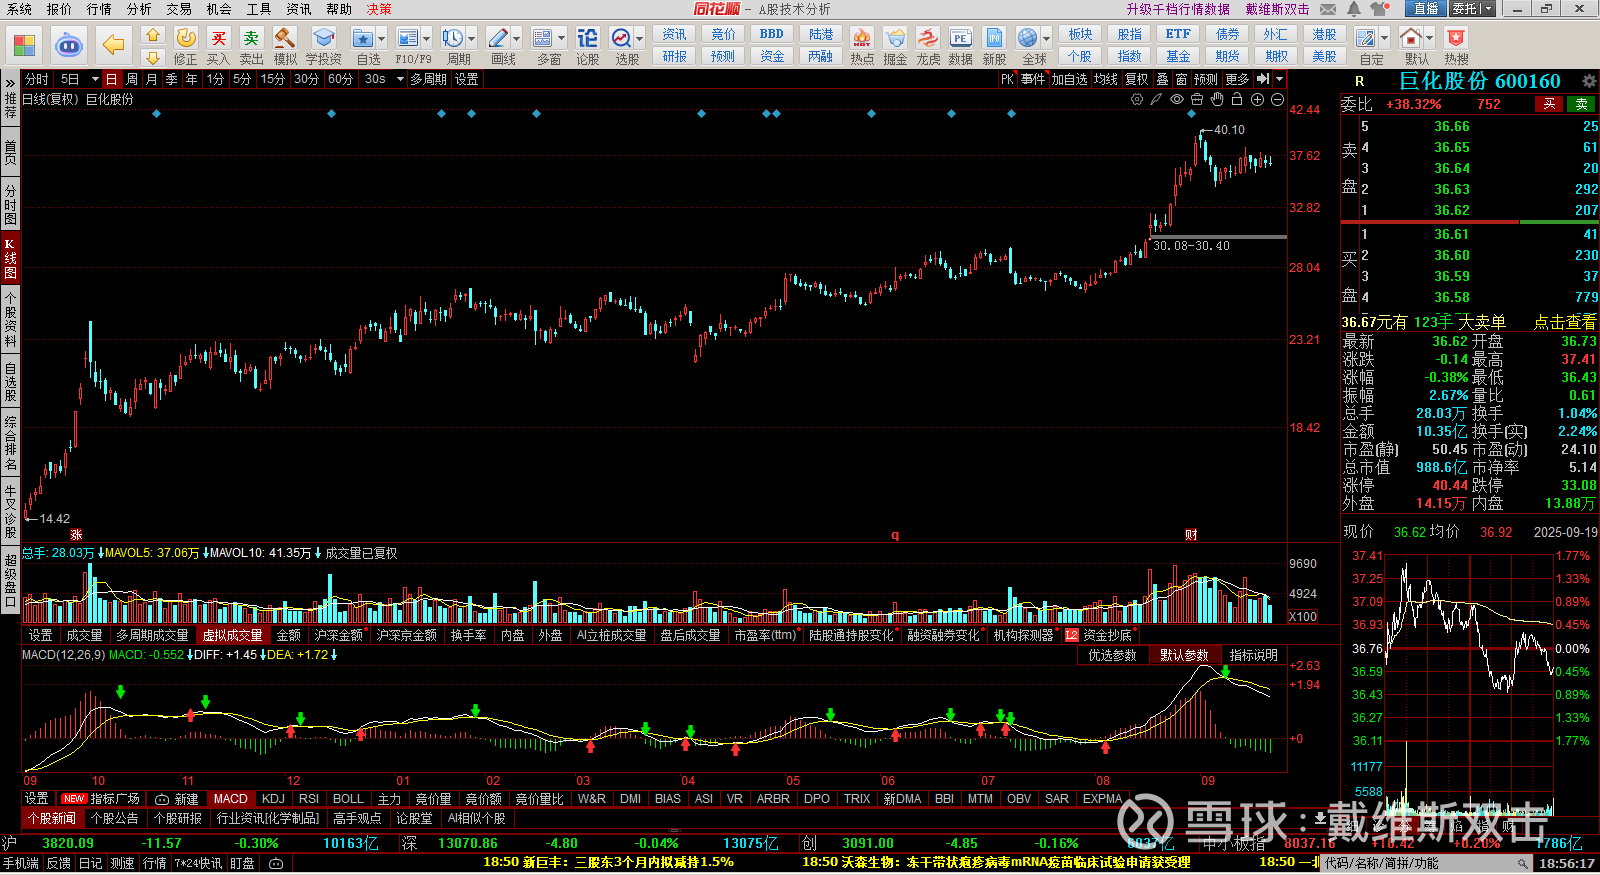Viewport: 1600px width, 875px height.
Task: Toggle 复权 price adjustment
Action: (x=1137, y=79)
